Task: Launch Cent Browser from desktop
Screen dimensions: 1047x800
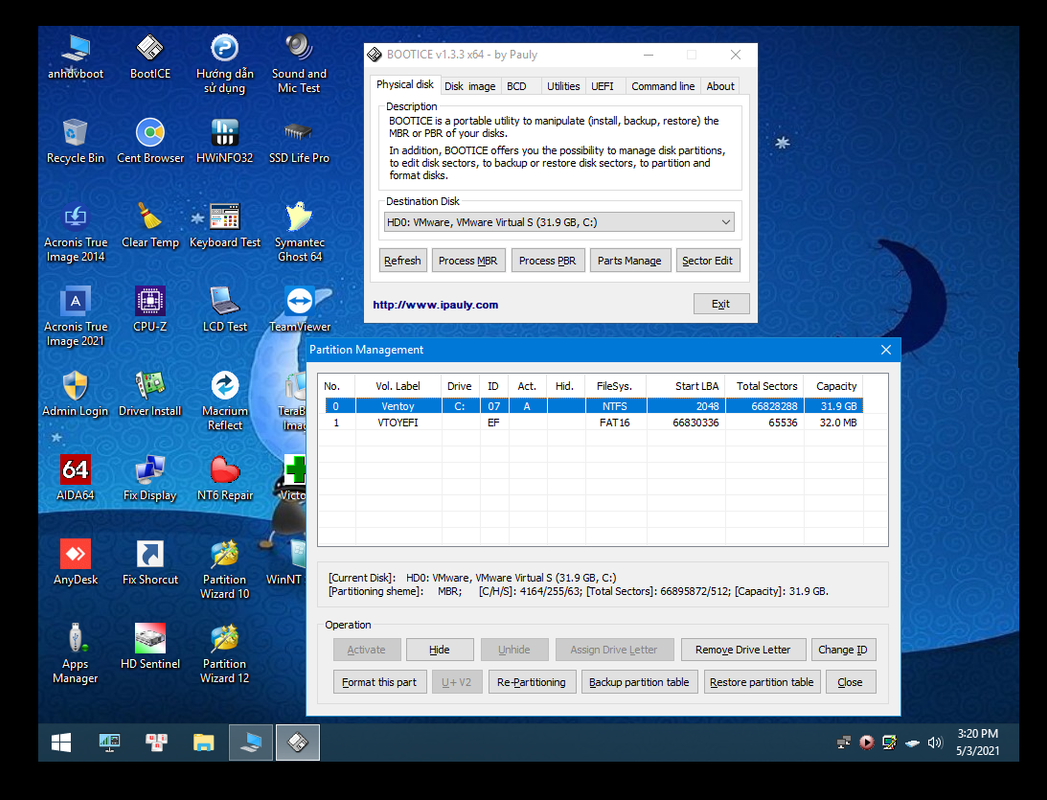Action: [150, 141]
